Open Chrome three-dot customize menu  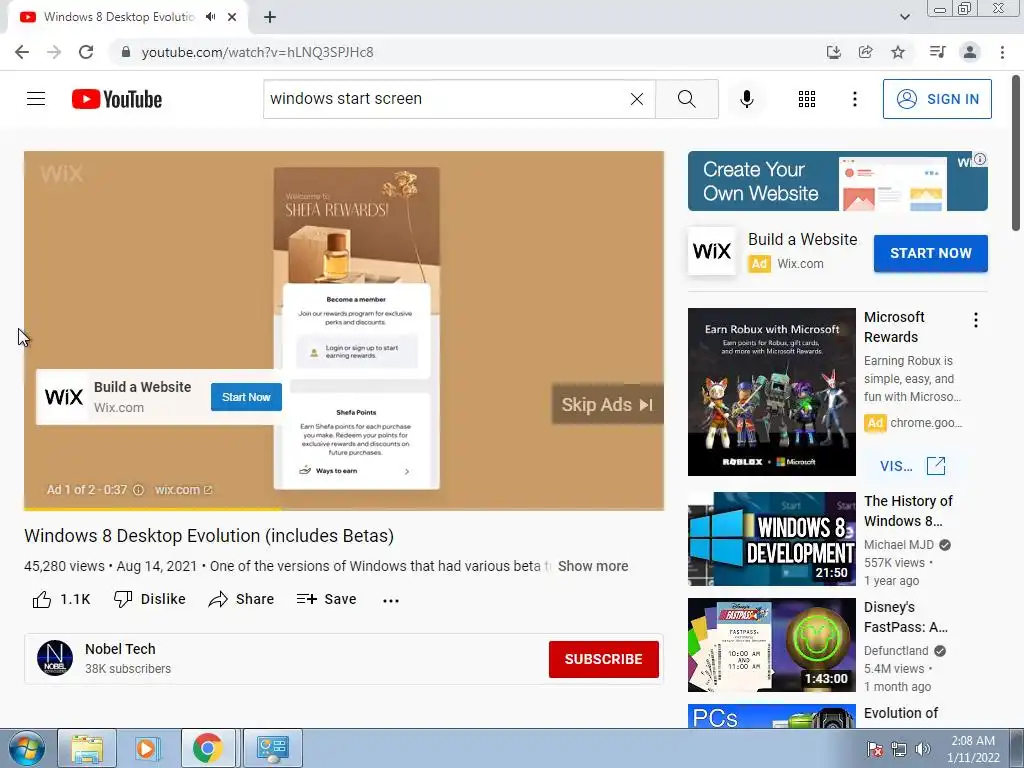1002,52
